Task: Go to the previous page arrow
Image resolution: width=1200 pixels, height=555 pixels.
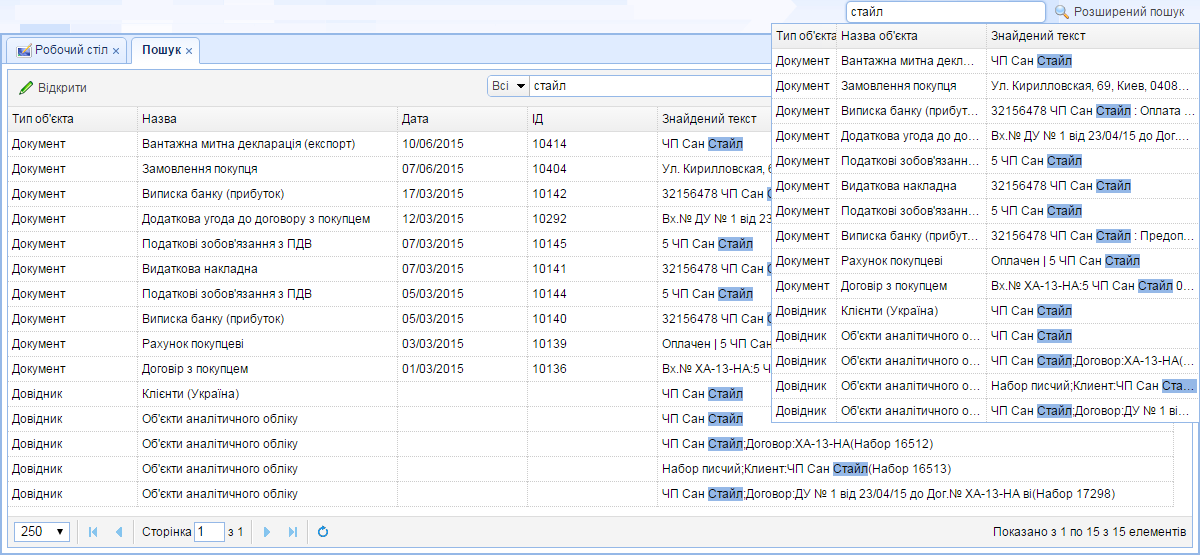Action: point(119,532)
